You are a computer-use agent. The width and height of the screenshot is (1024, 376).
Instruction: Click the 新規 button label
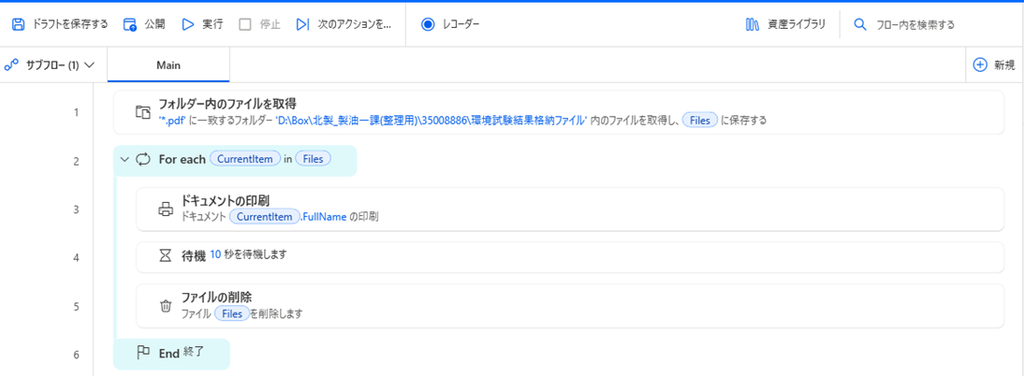[1004, 65]
